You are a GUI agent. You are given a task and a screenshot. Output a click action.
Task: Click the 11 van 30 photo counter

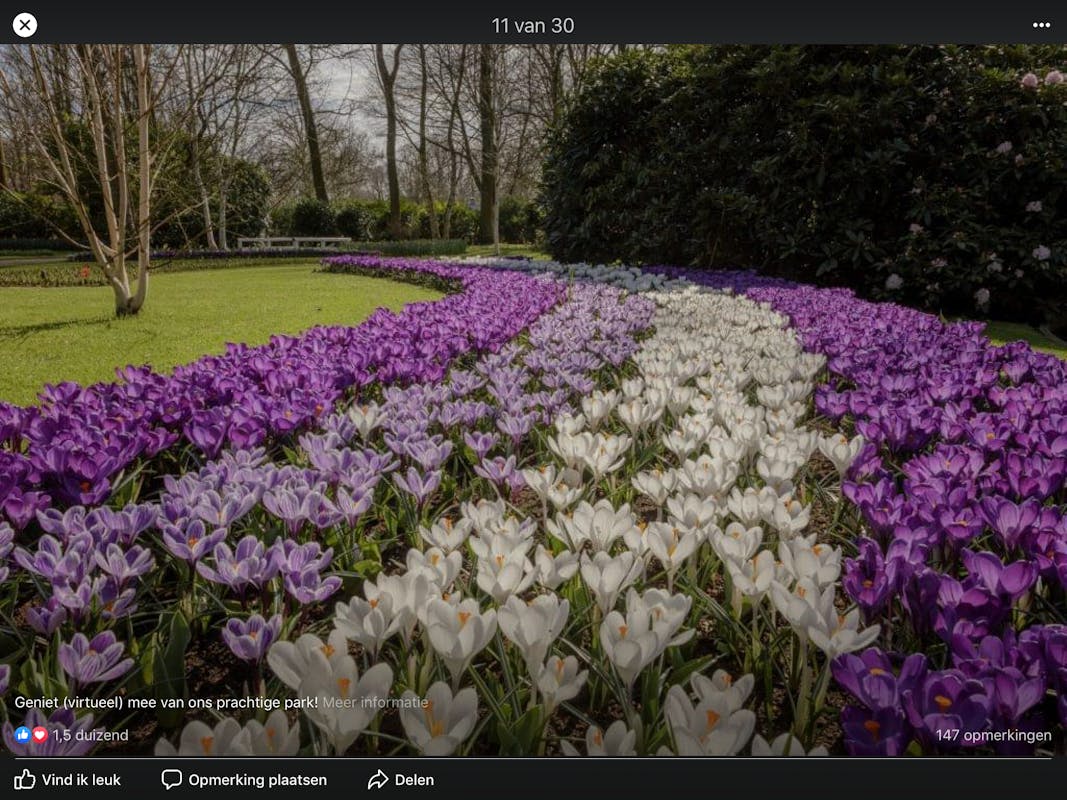click(533, 25)
